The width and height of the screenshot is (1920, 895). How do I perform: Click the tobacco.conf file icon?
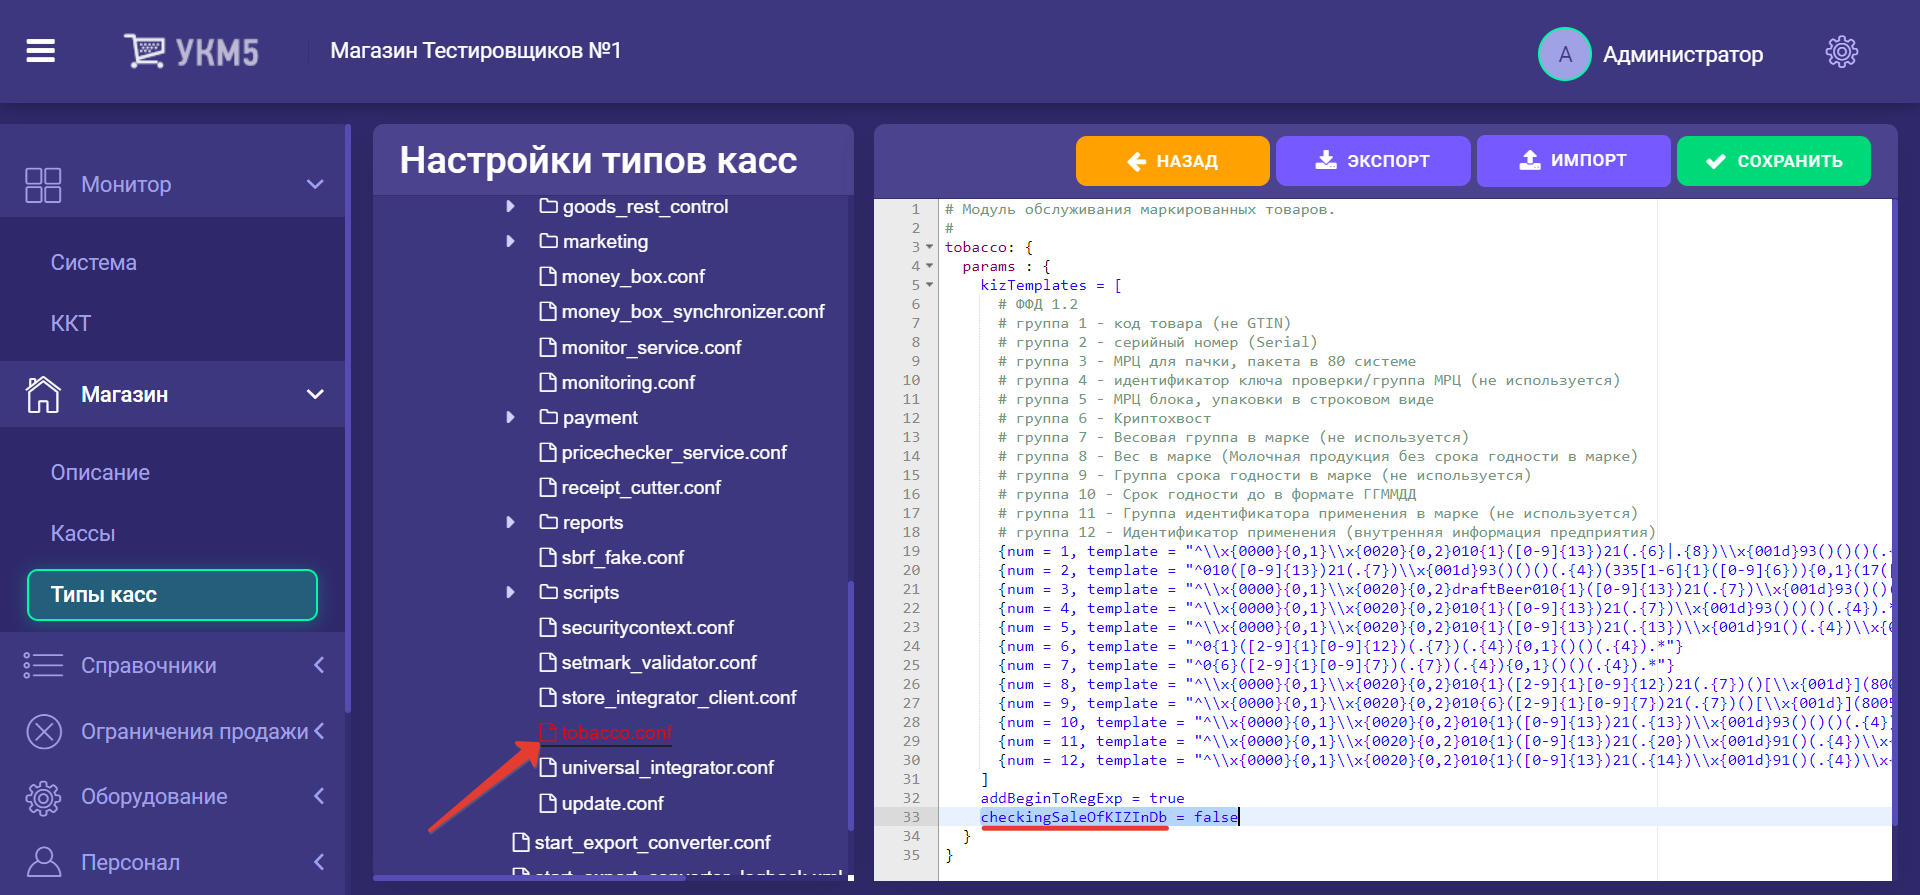(x=547, y=732)
